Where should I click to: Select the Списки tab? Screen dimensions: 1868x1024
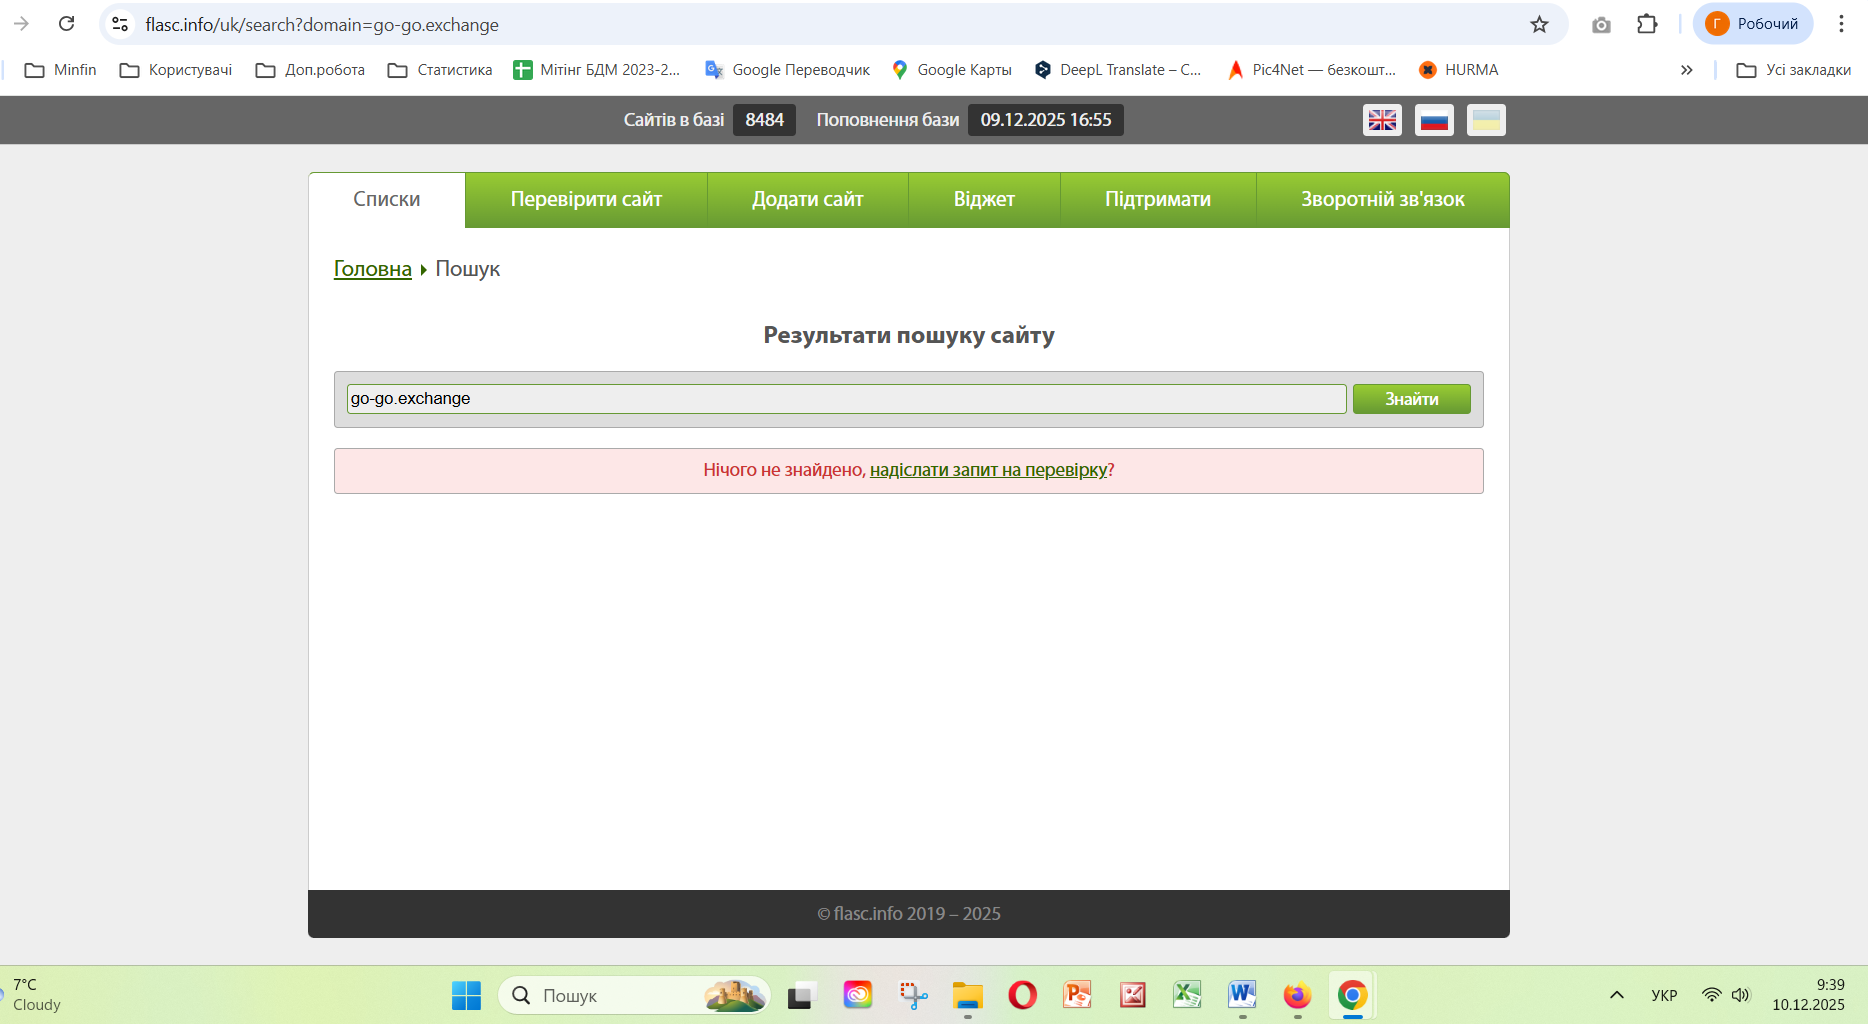tap(387, 199)
